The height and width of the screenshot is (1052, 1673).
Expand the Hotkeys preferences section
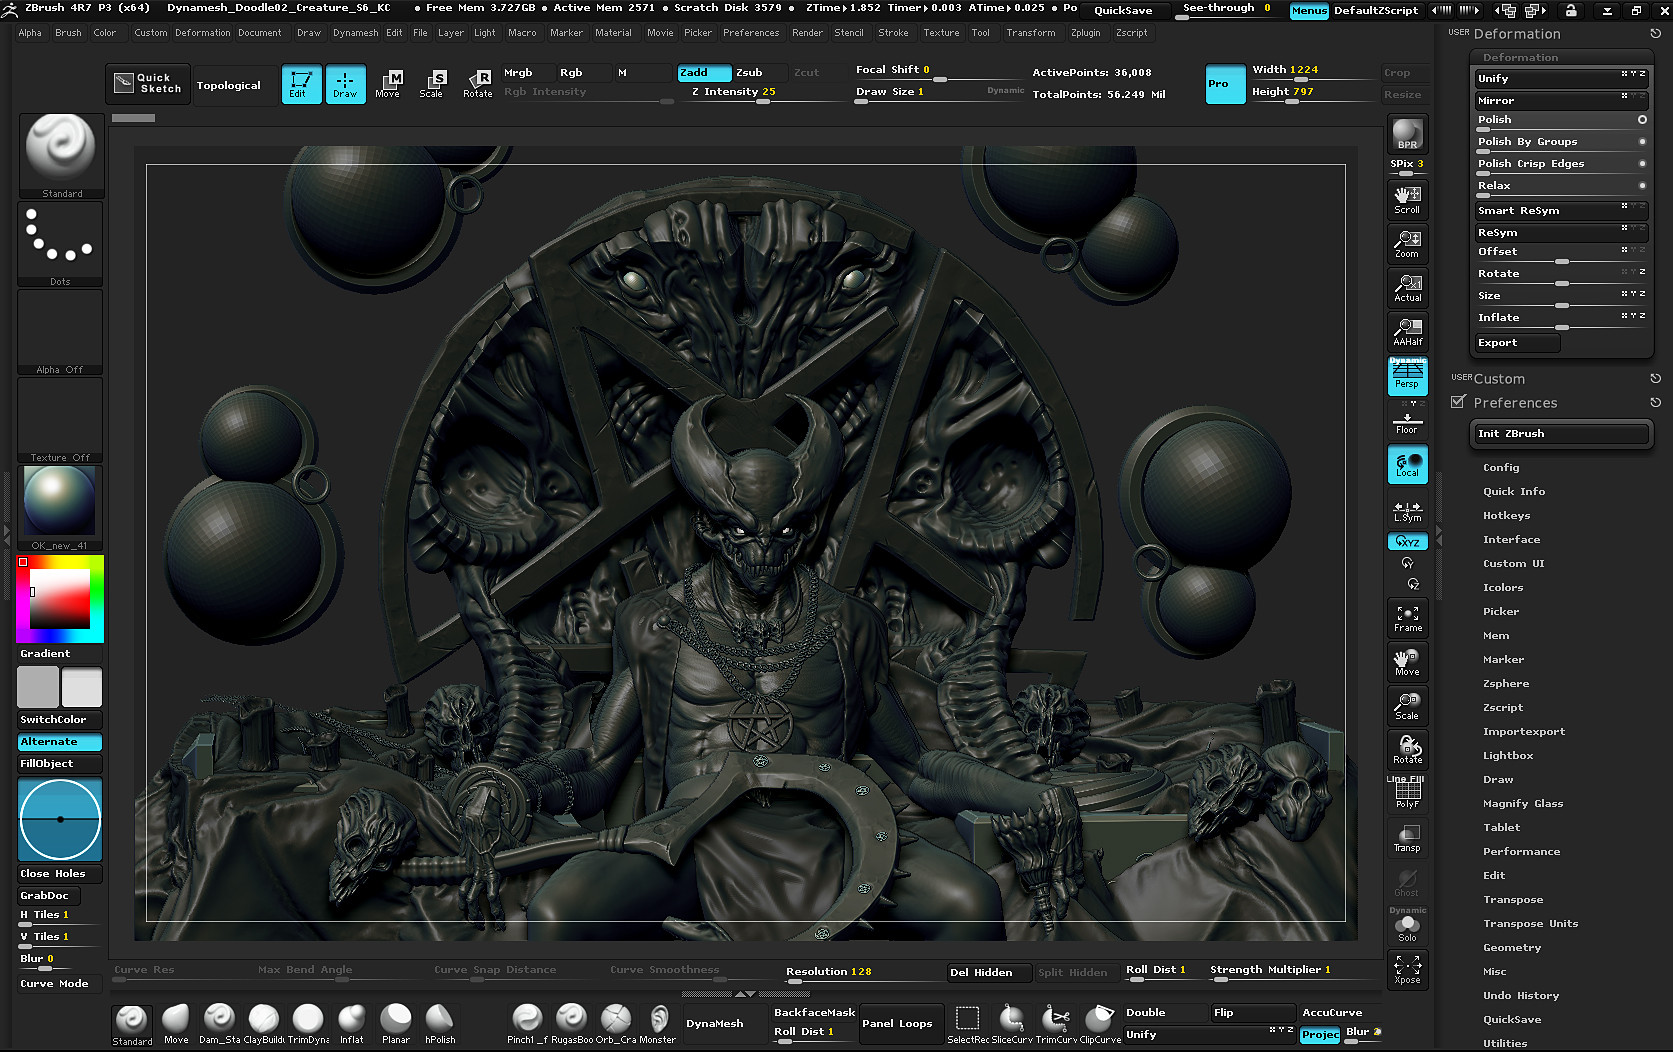[1506, 516]
